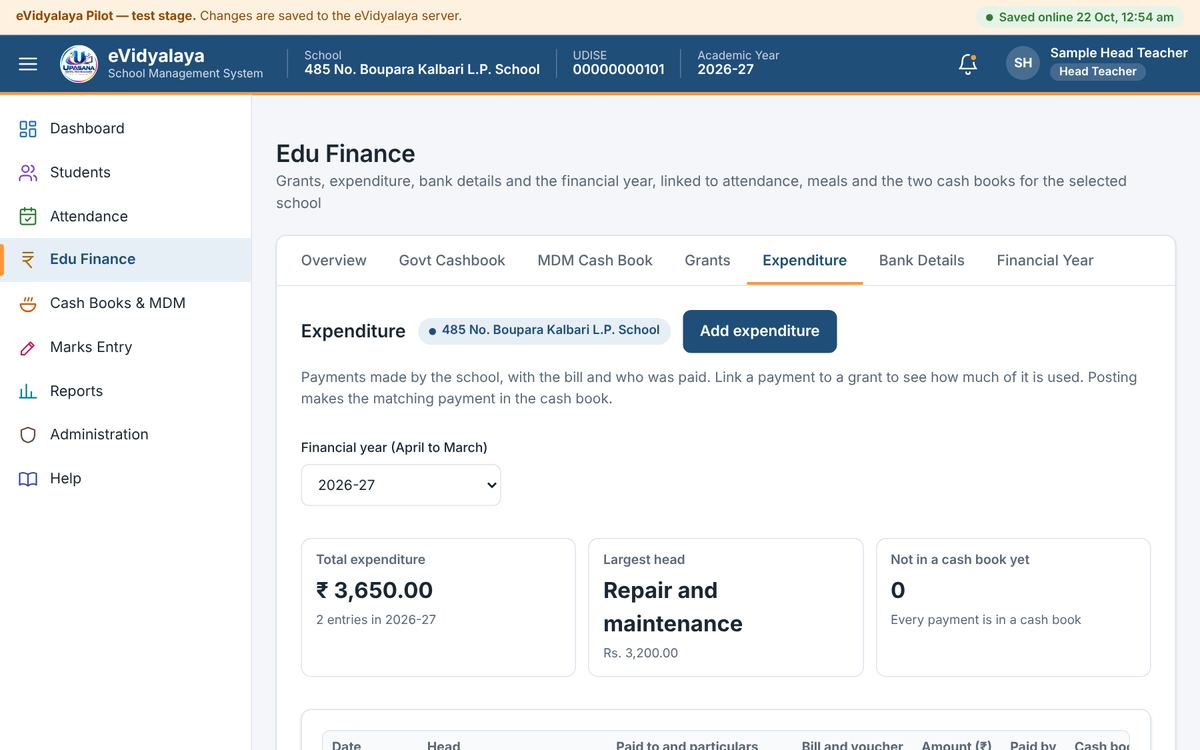Open the SH user avatar
The width and height of the screenshot is (1200, 750).
click(1023, 63)
